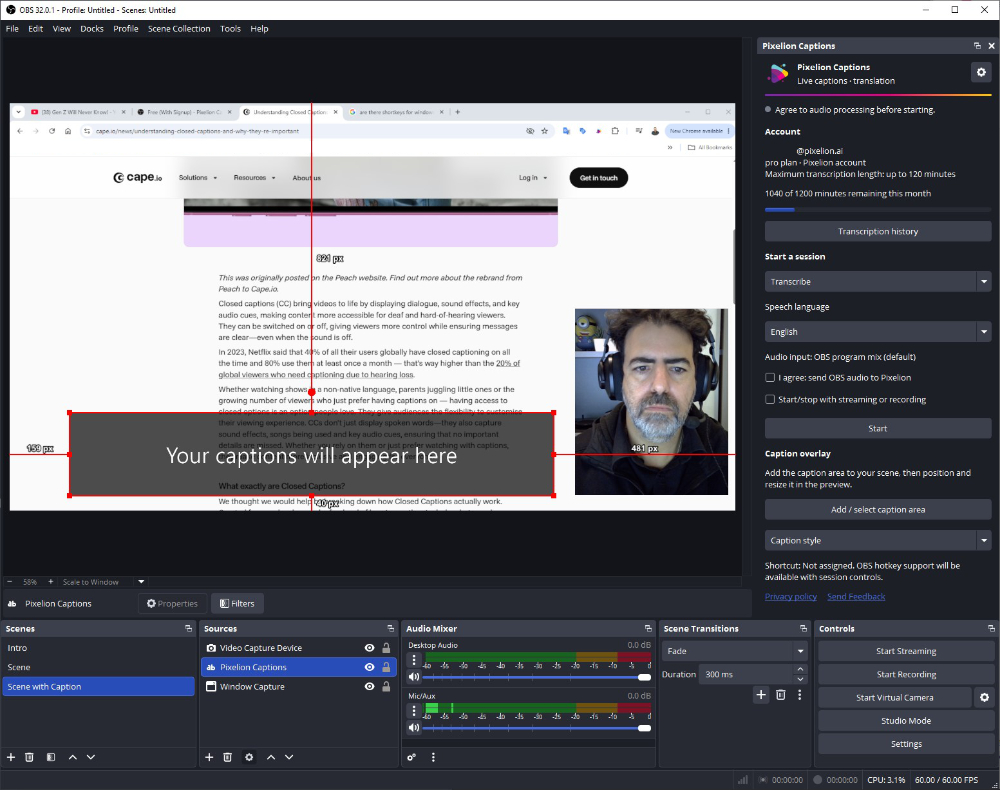1000x790 pixels.
Task: Open the File menu
Action: click(12, 29)
